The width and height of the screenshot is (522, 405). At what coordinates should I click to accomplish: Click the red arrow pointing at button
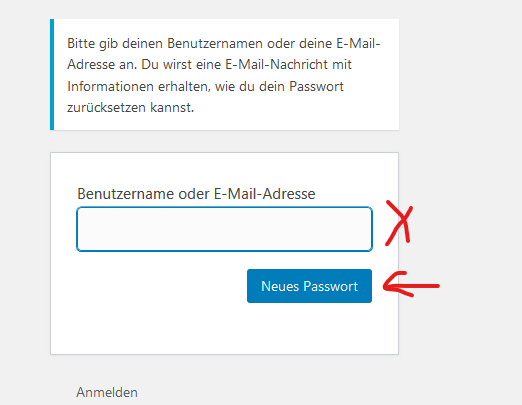pyautogui.click(x=411, y=284)
